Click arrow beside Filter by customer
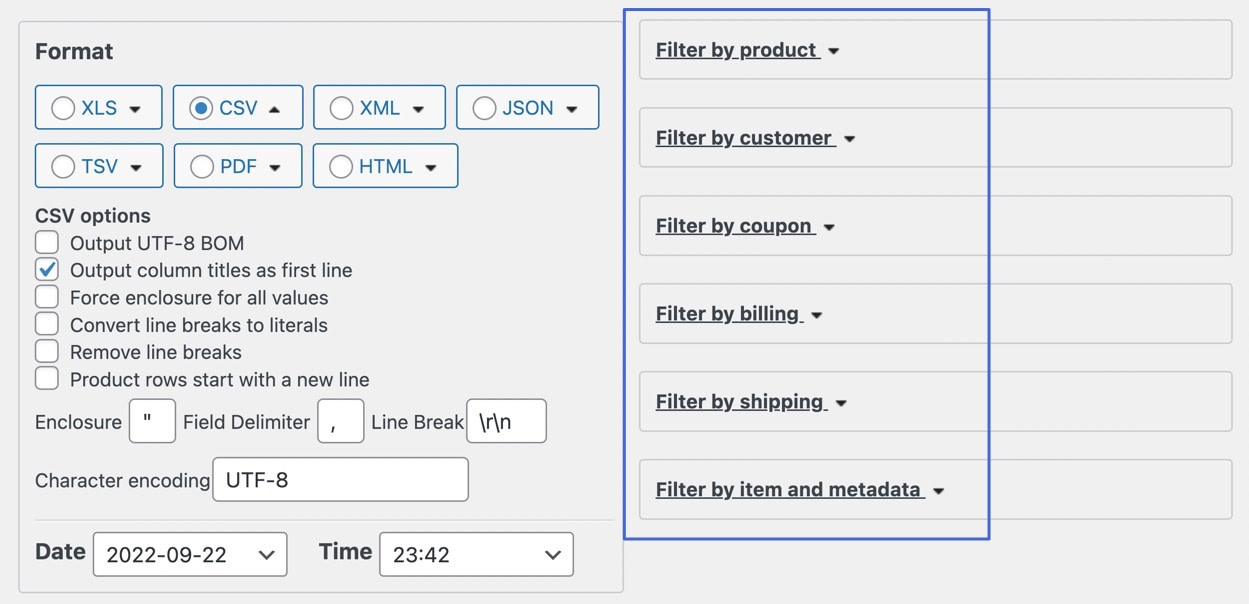 click(849, 139)
